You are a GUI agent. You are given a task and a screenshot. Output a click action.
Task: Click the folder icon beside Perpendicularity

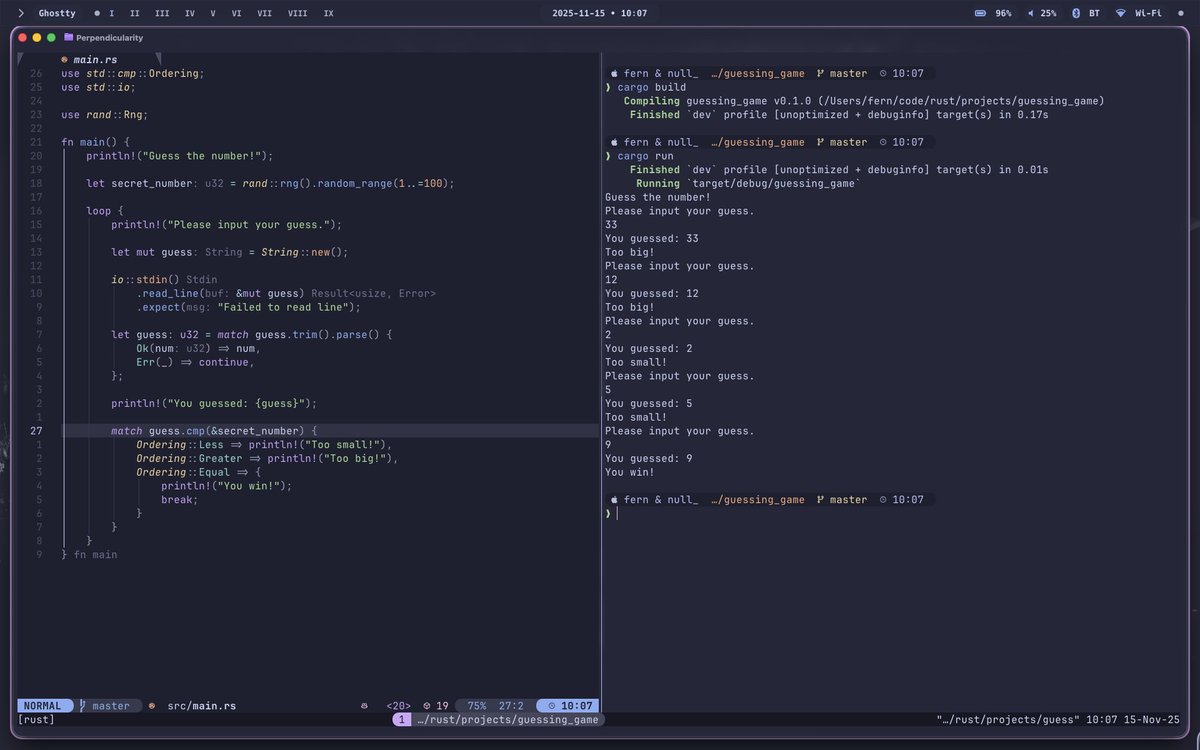(68, 37)
